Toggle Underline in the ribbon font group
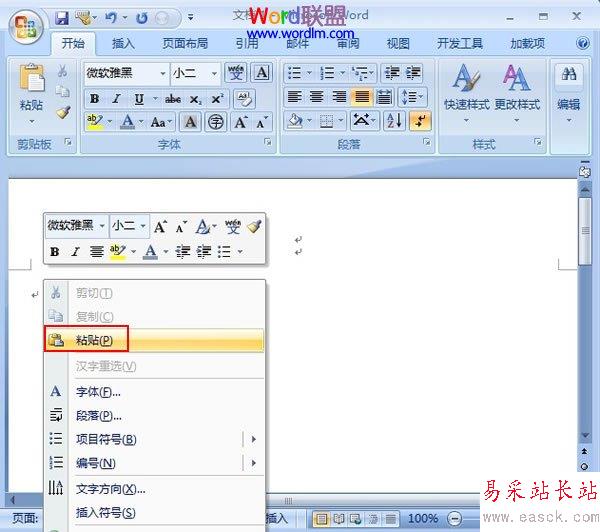This screenshot has width=600, height=532. pyautogui.click(x=139, y=99)
